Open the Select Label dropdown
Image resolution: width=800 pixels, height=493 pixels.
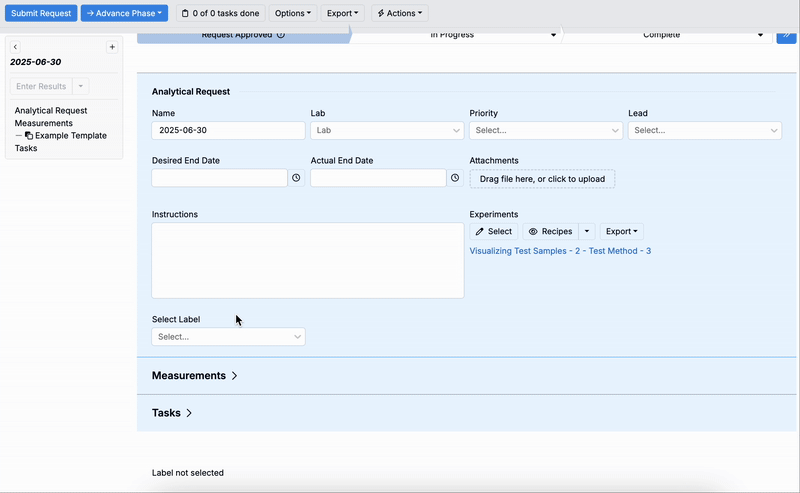(229, 337)
